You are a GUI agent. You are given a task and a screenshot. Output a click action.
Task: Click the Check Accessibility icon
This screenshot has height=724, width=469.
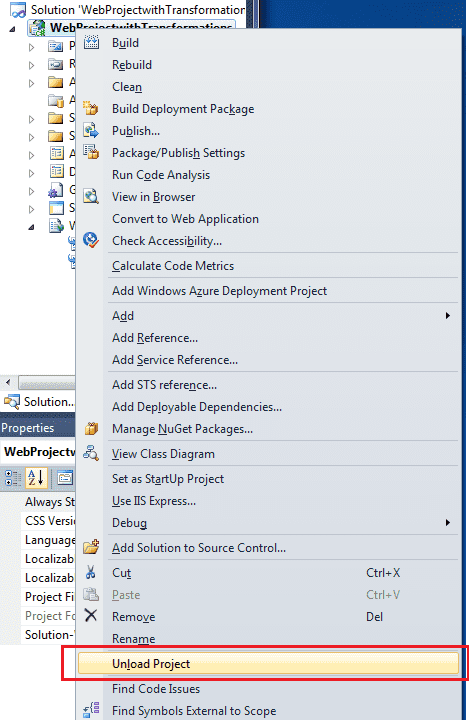coord(91,241)
